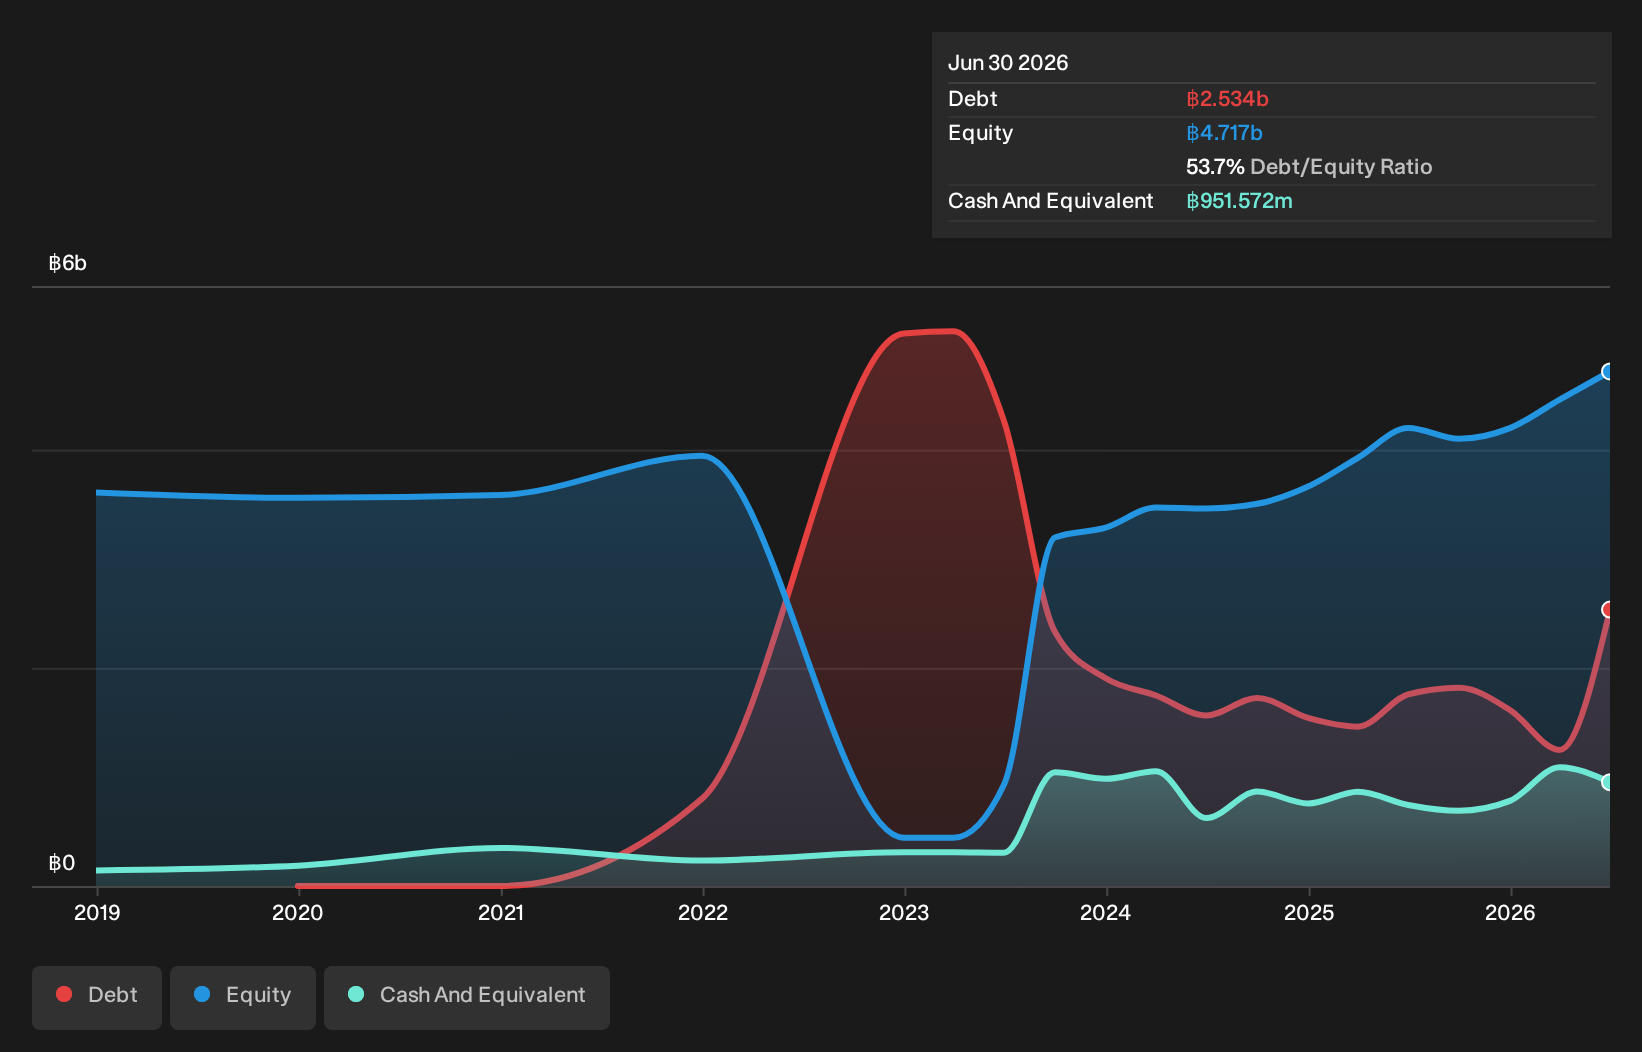
Task: Select the 2024 x-axis label
Action: coord(1106,912)
